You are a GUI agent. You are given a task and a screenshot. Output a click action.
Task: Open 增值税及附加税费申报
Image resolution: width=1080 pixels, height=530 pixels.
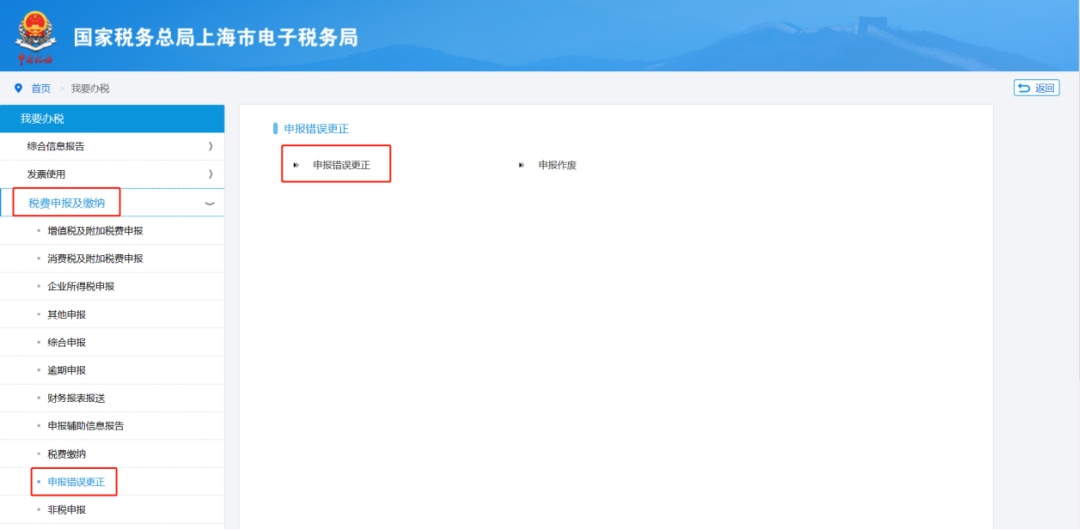coord(95,231)
